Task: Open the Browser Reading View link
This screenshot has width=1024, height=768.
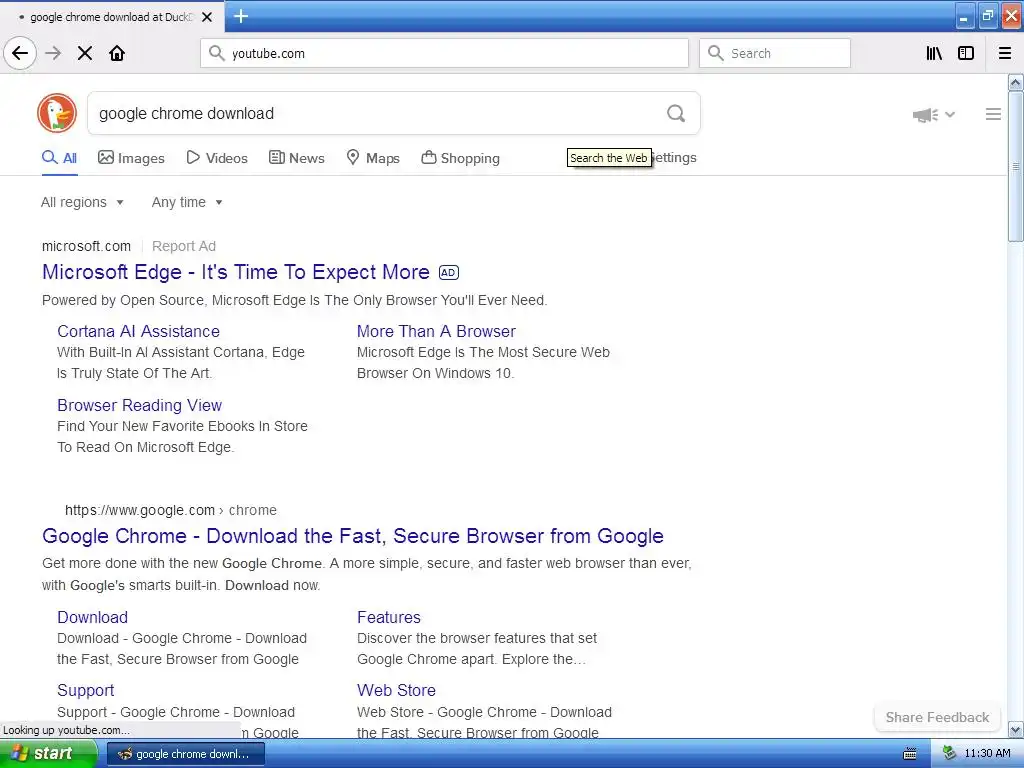Action: coord(140,405)
